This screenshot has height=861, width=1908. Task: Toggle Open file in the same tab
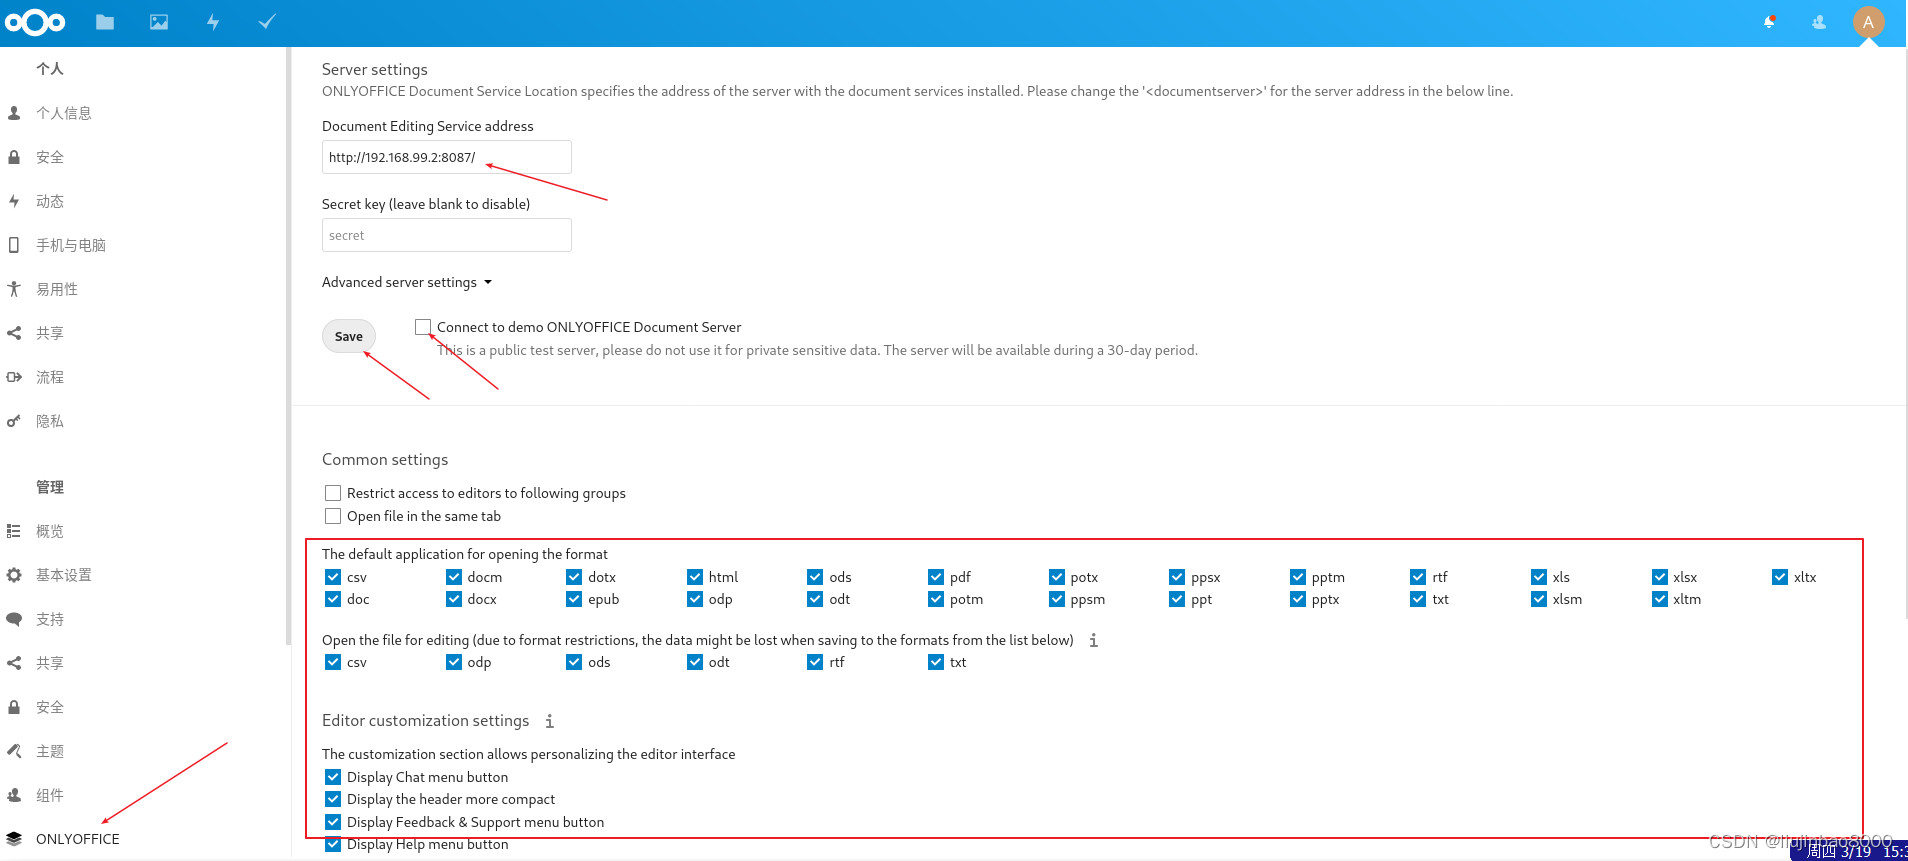click(333, 516)
